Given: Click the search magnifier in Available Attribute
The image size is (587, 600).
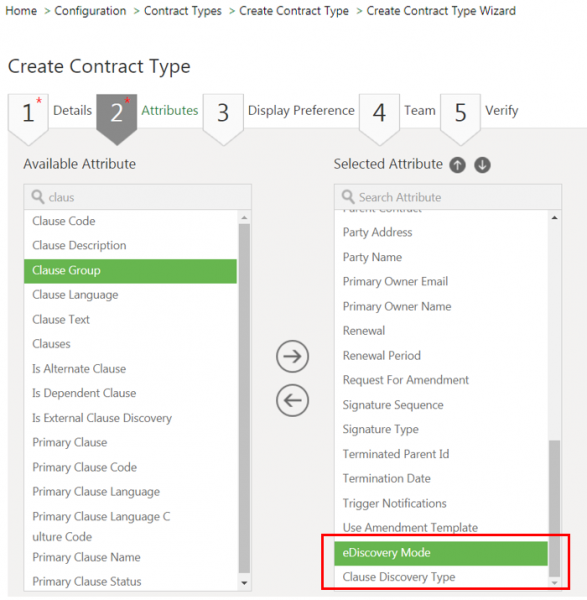Looking at the screenshot, I should click(x=38, y=197).
